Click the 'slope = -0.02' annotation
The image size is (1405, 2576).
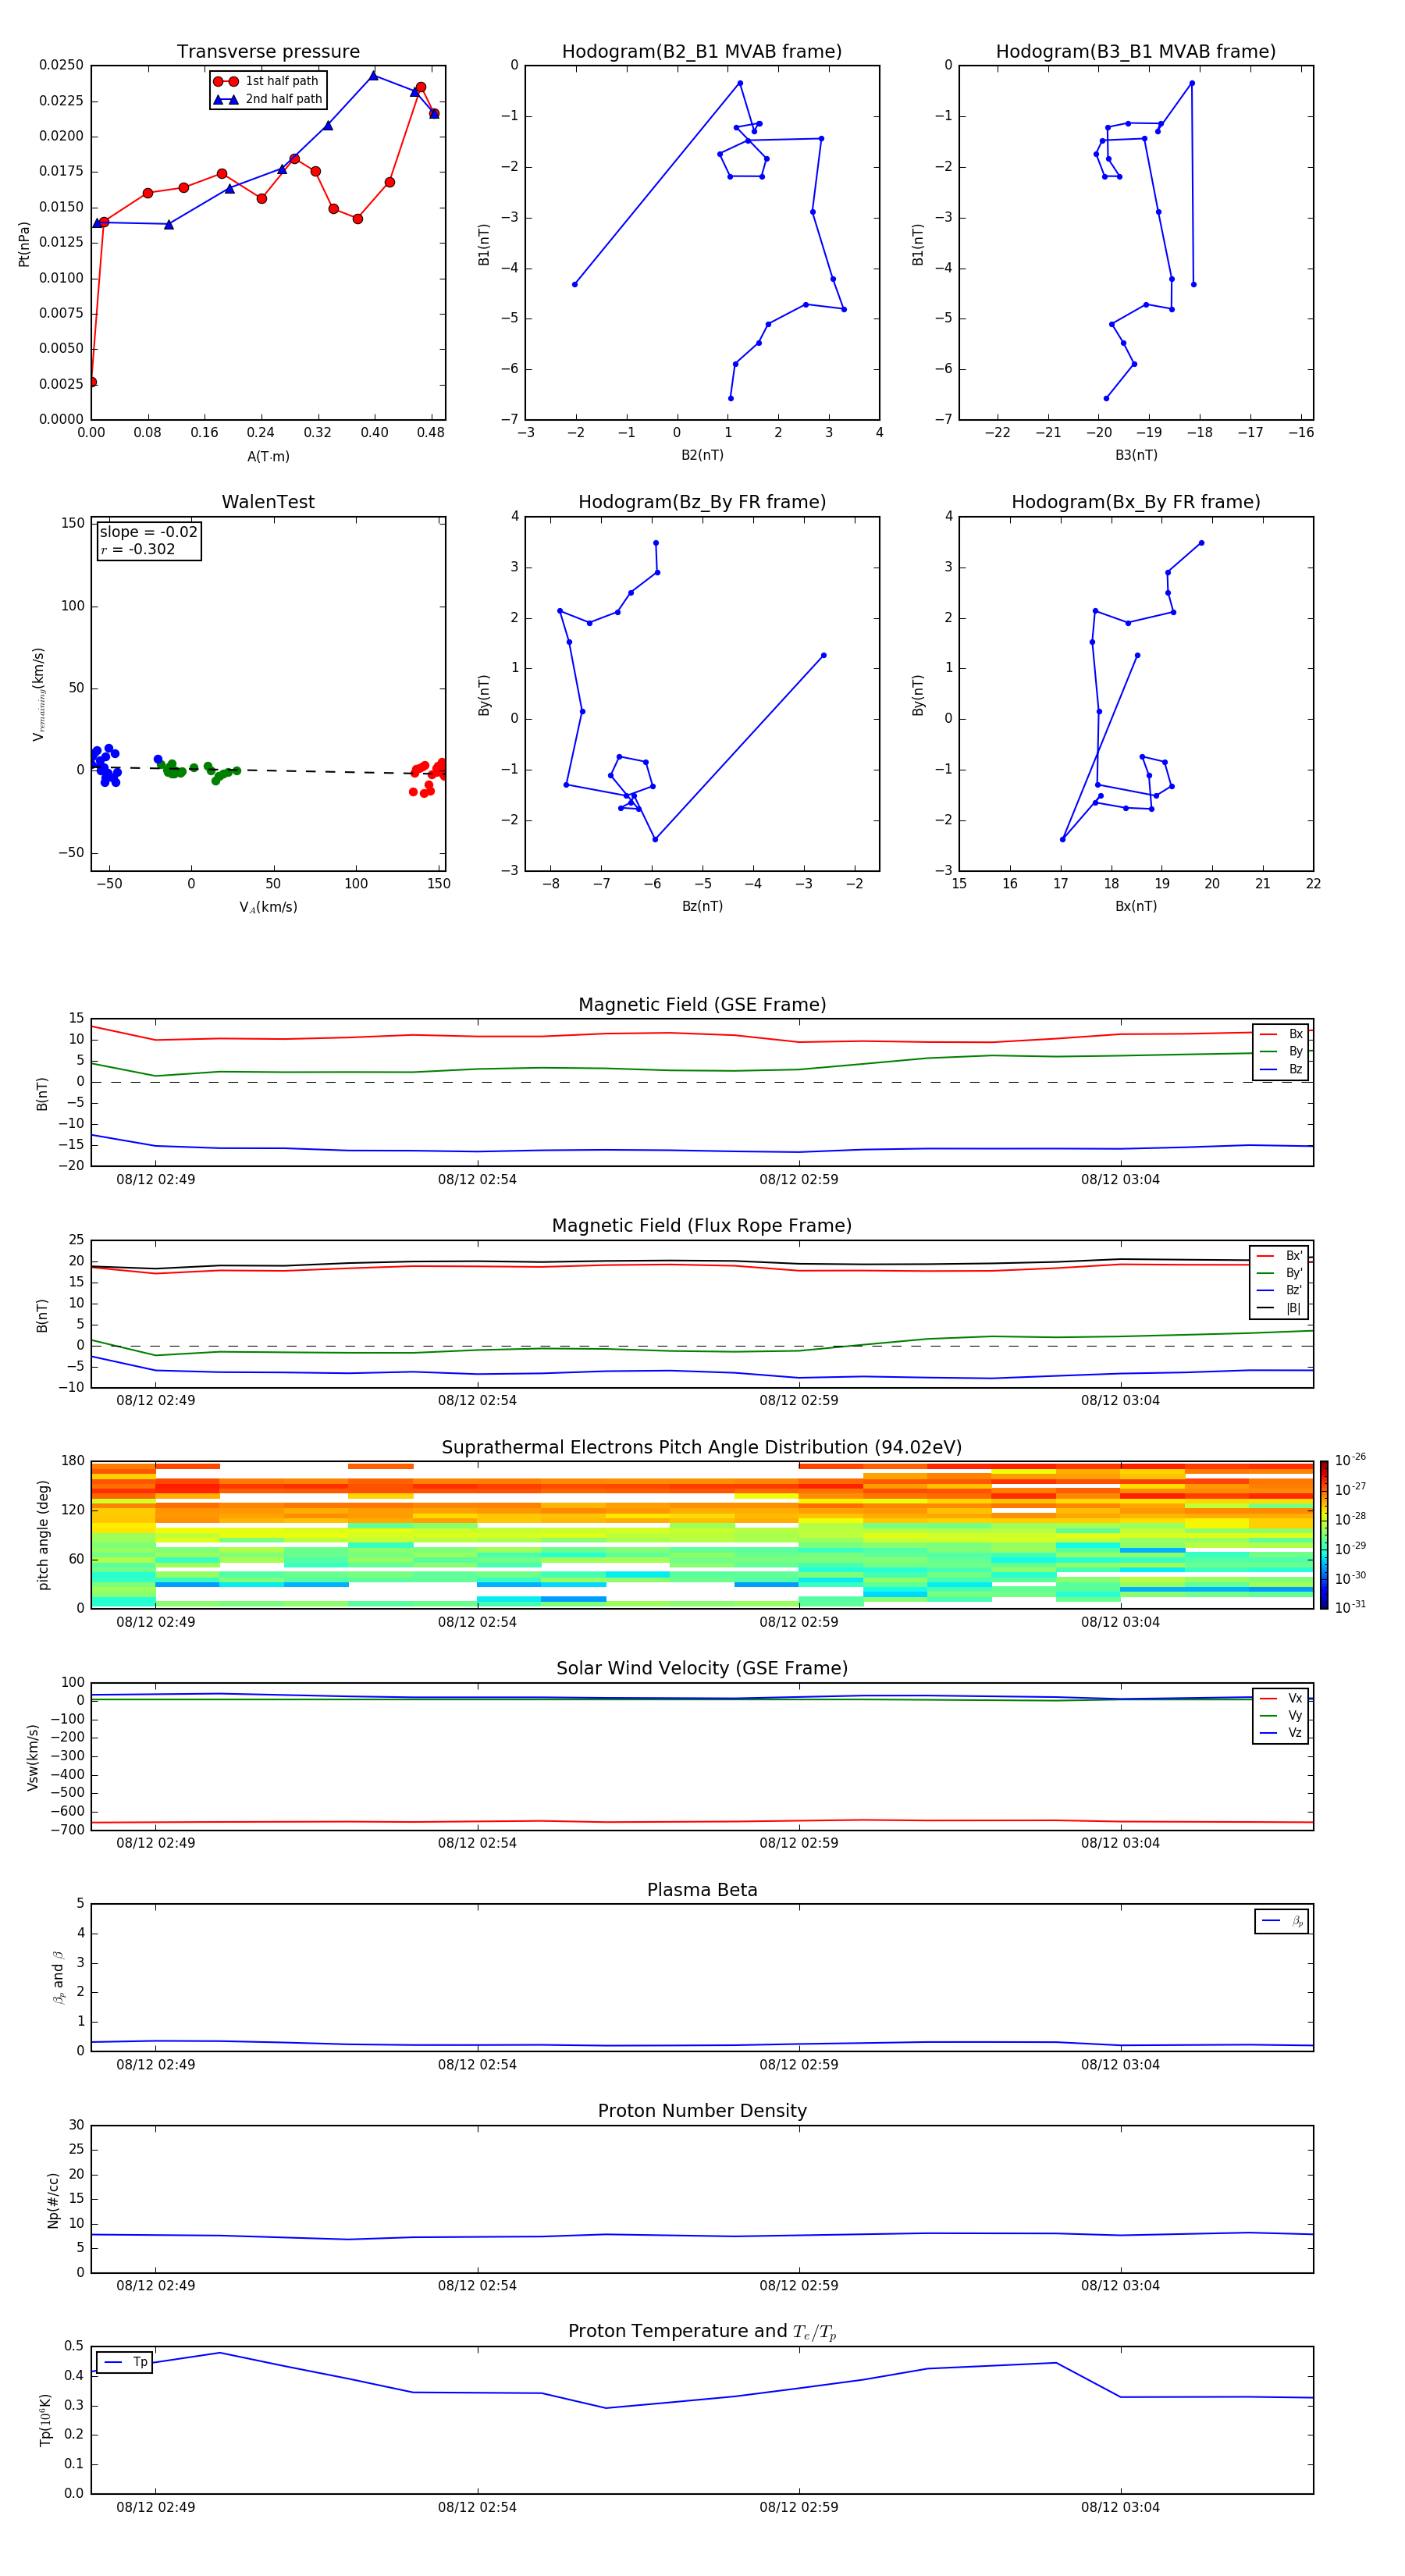(149, 532)
